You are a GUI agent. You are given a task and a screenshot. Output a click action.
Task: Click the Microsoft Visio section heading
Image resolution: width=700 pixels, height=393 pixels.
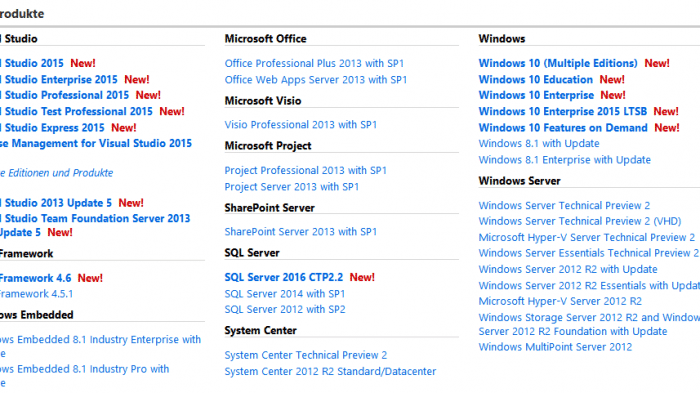pyautogui.click(x=263, y=101)
